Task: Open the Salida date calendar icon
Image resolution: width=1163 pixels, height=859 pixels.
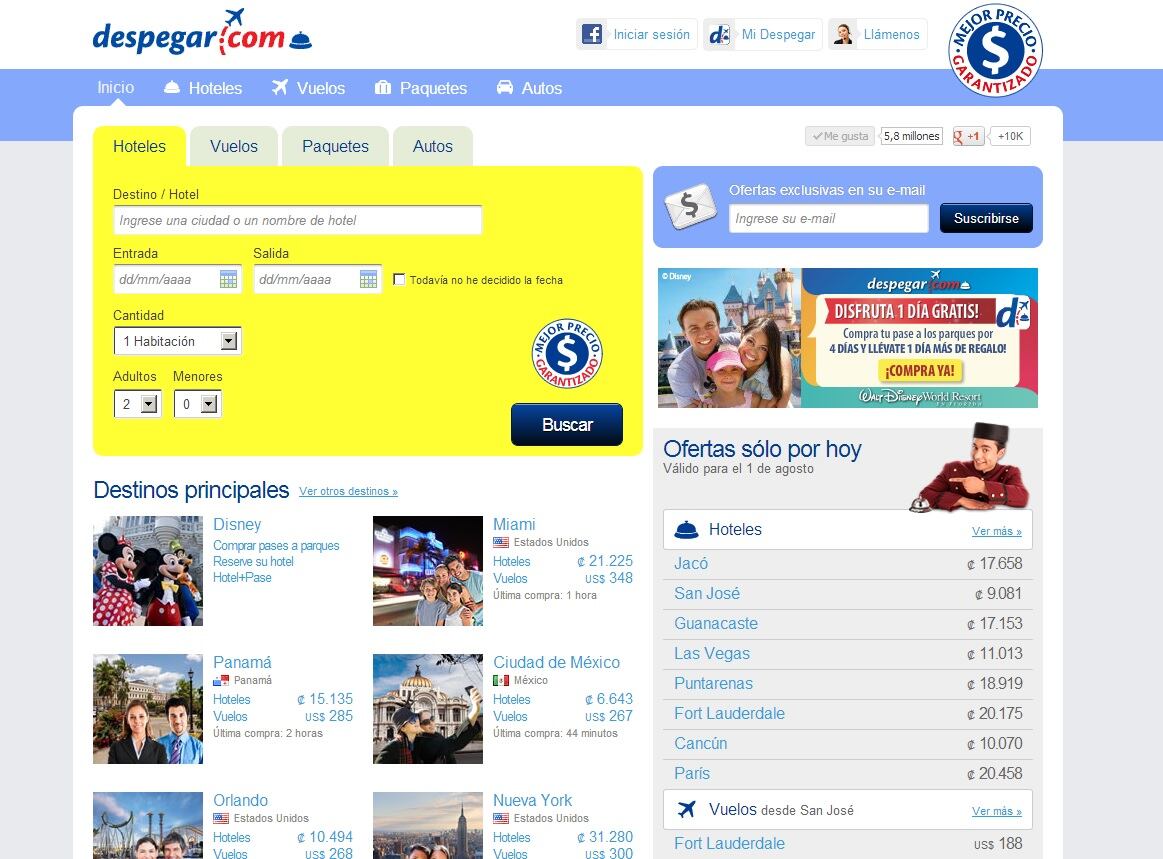Action: point(368,279)
